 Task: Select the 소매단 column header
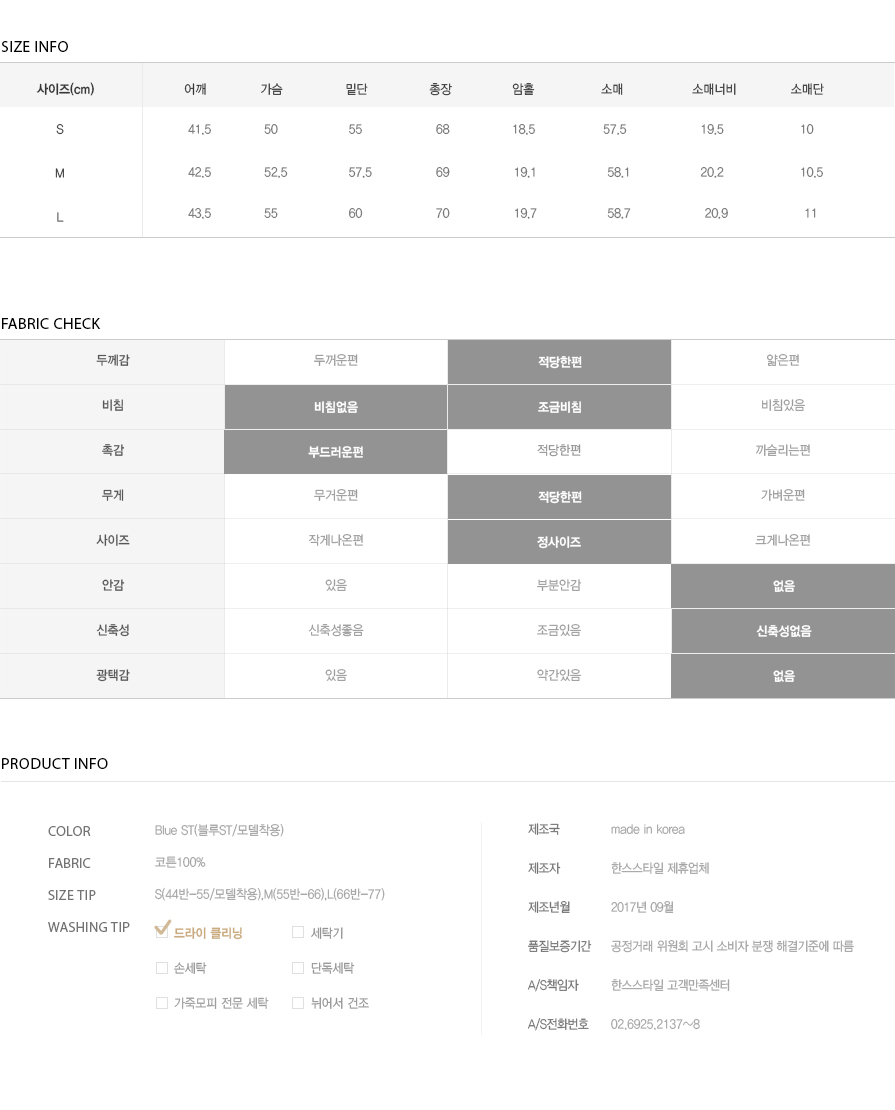click(807, 89)
